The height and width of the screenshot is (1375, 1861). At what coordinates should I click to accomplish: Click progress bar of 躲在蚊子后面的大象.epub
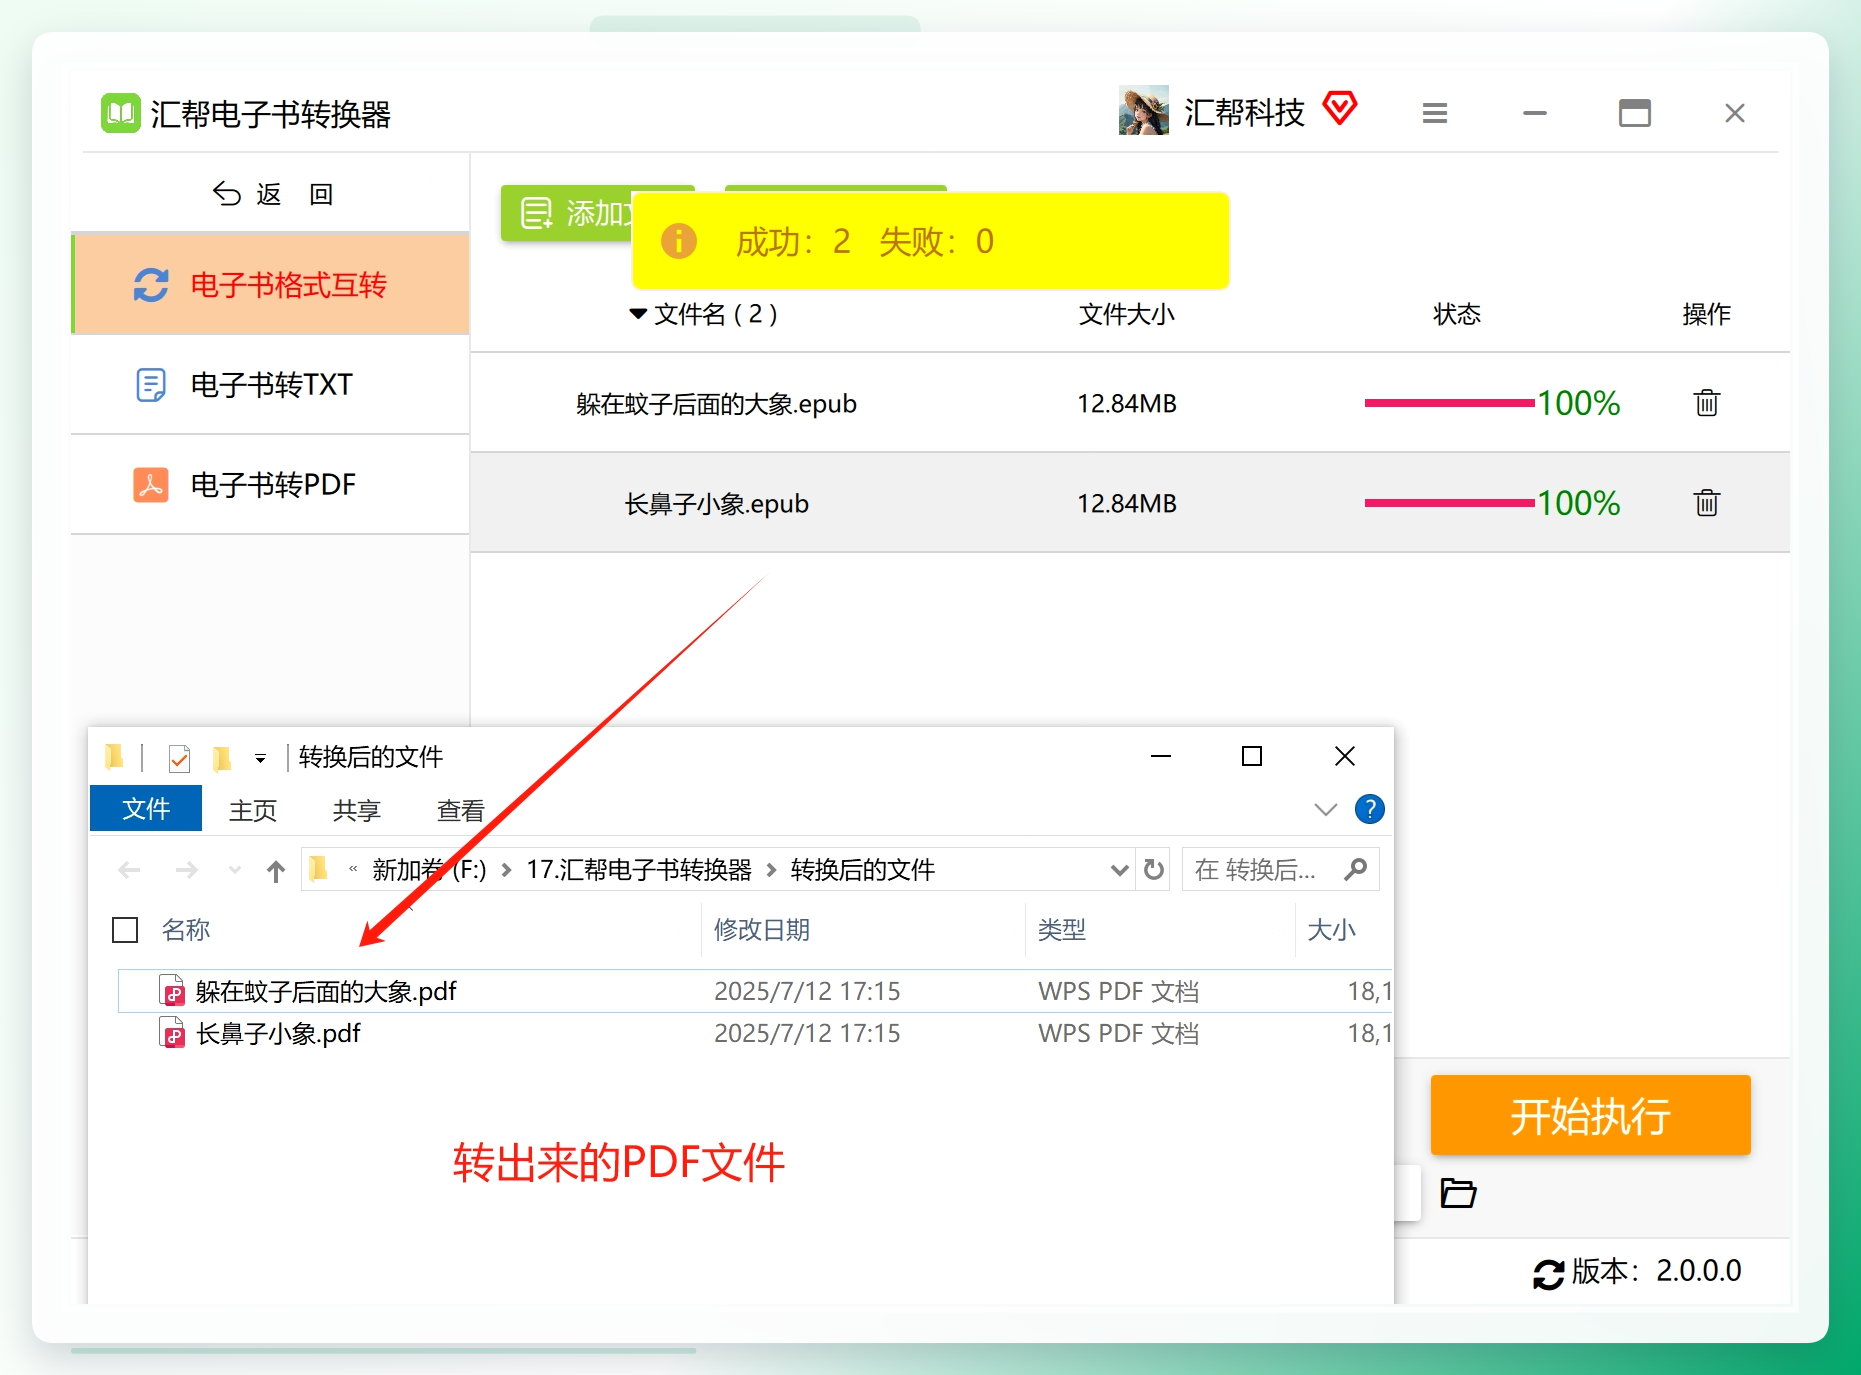[x=1449, y=403]
